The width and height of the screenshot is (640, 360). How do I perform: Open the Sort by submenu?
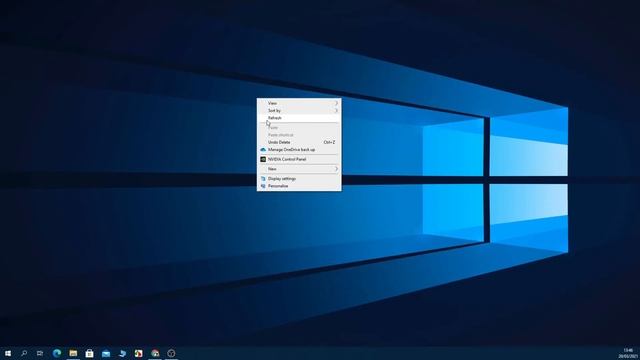click(x=299, y=111)
